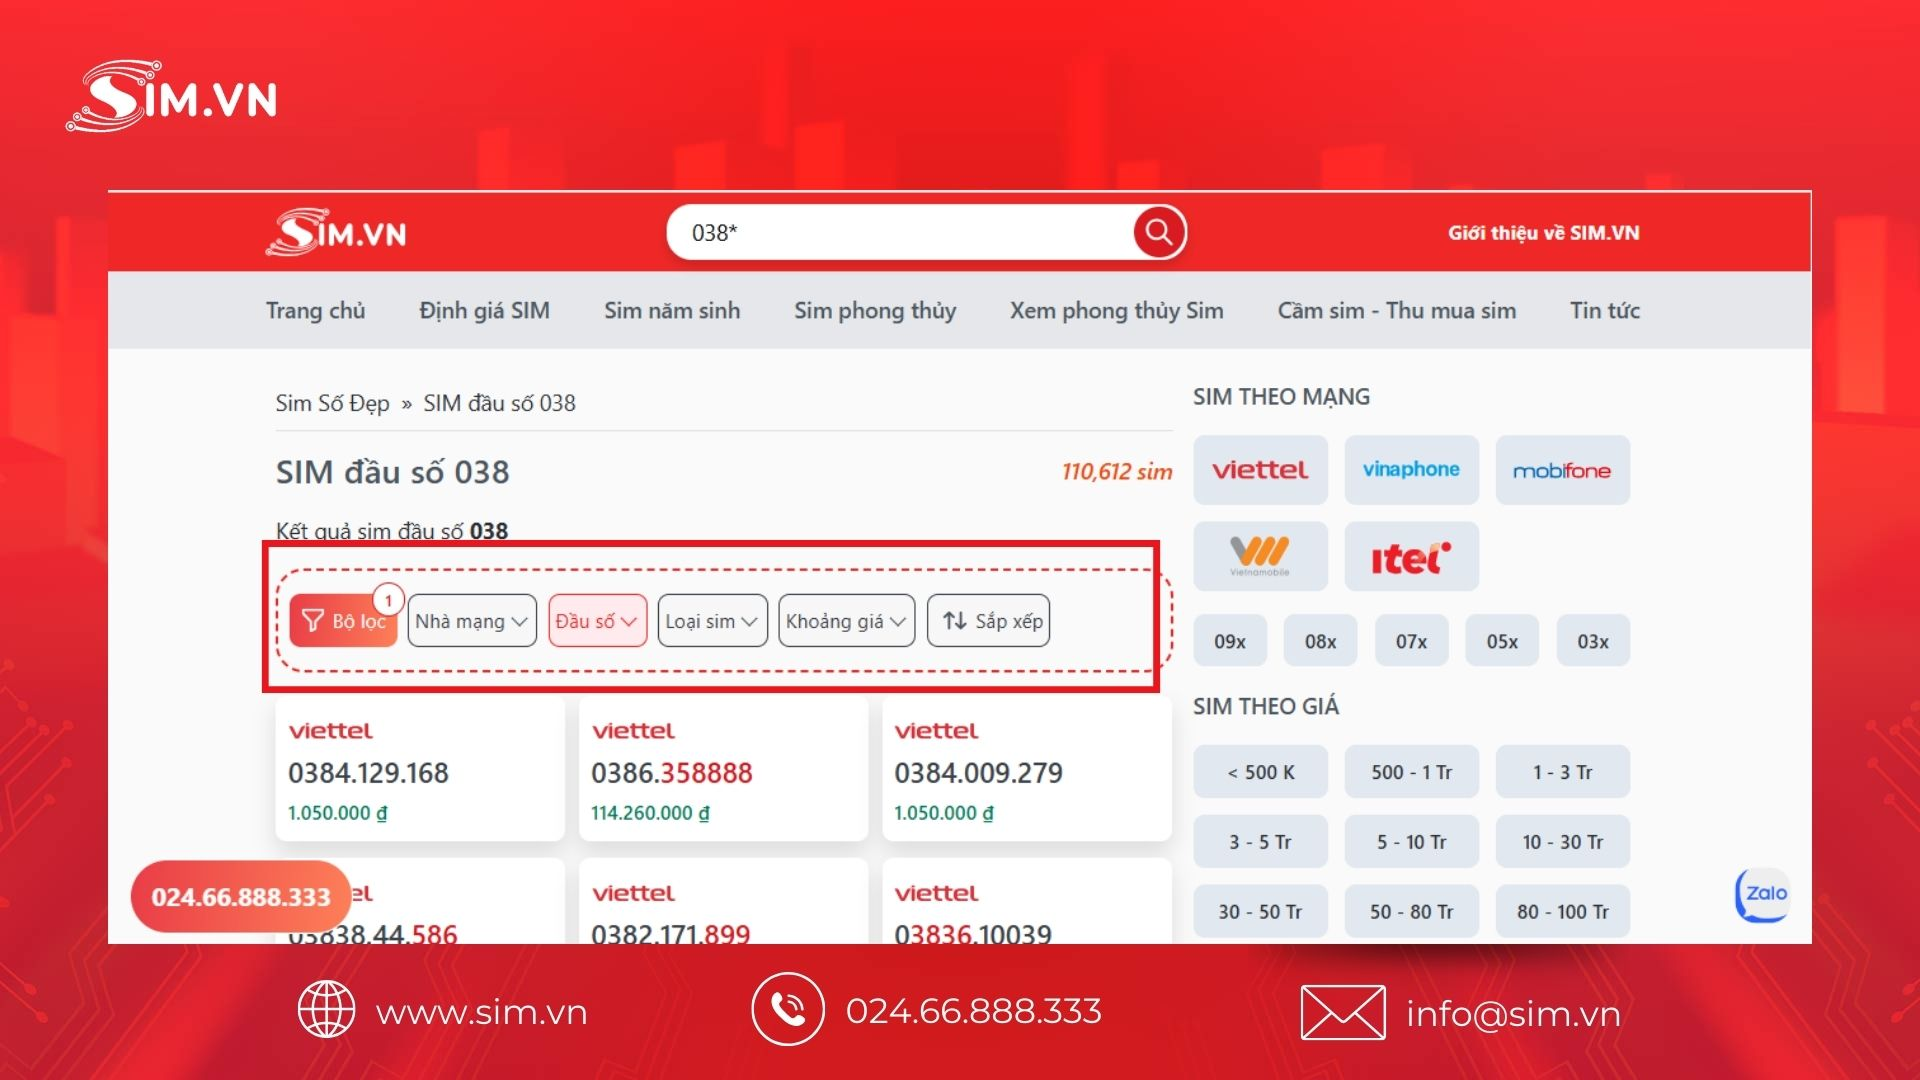Click price 114.260.000 đ text

(650, 813)
